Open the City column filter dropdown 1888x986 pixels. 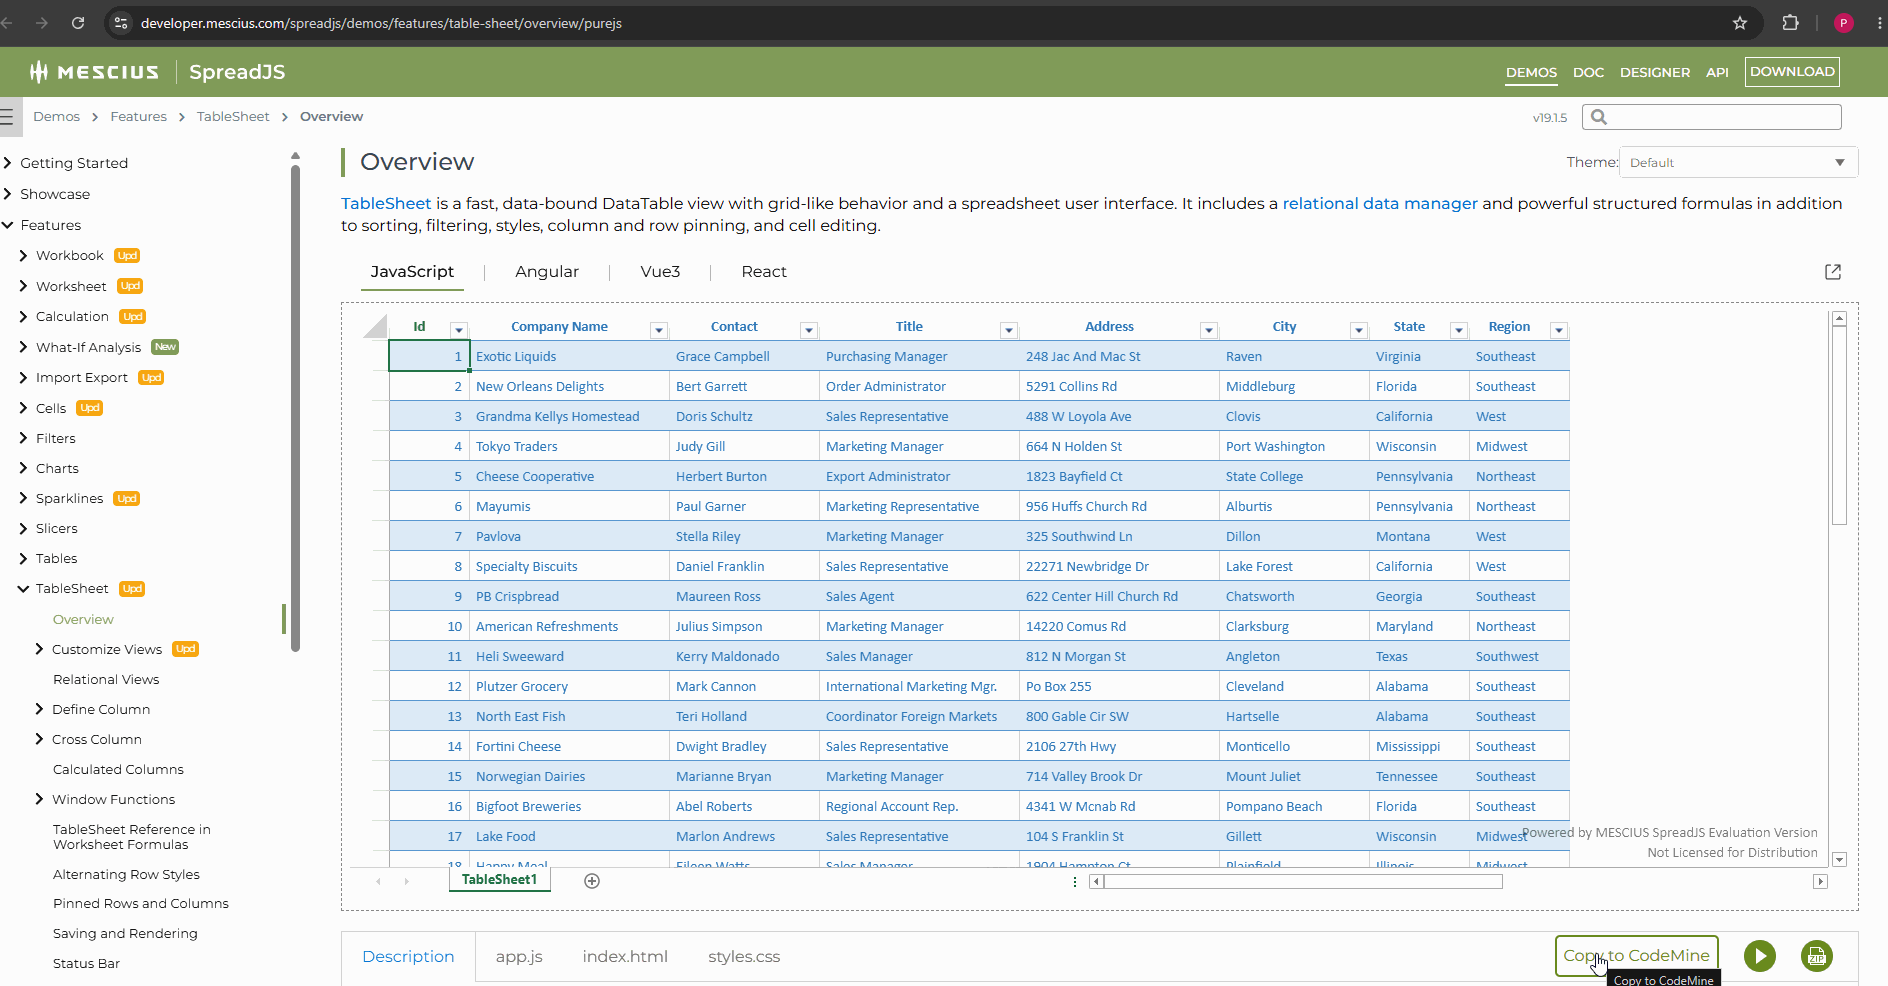coord(1359,330)
